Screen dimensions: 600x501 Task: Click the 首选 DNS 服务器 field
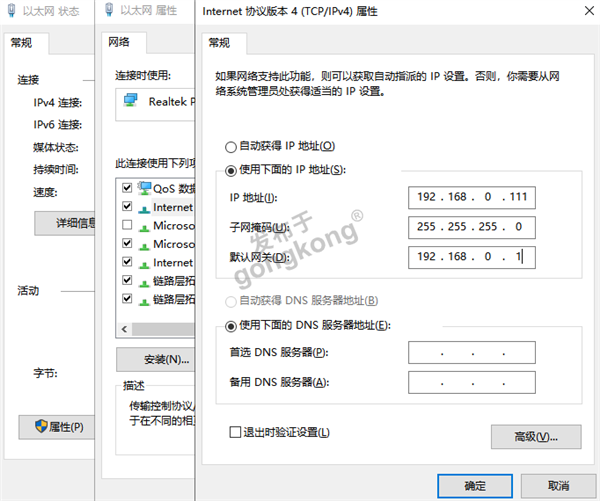pos(472,352)
